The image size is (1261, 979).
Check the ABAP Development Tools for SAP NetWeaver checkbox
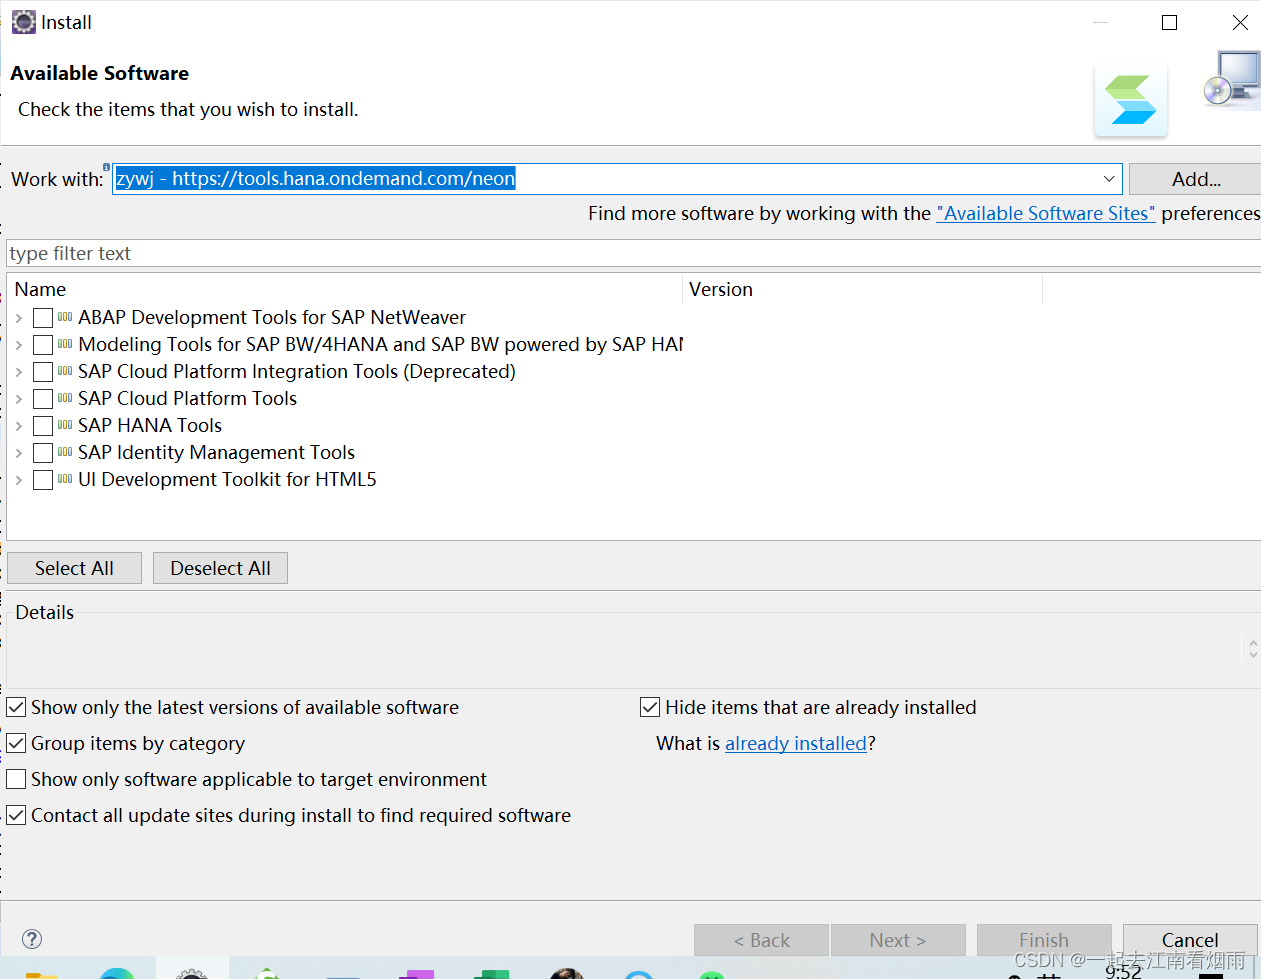[x=43, y=317]
